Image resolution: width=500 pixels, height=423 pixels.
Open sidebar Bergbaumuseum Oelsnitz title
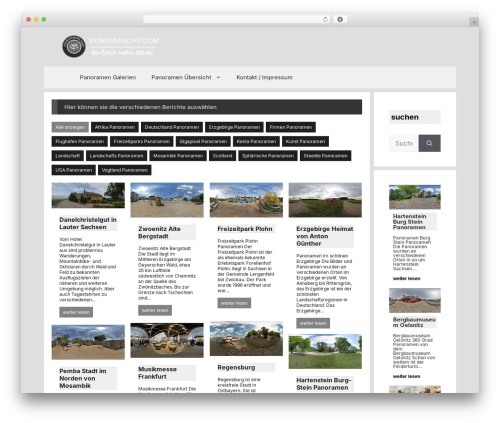pyautogui.click(x=414, y=322)
